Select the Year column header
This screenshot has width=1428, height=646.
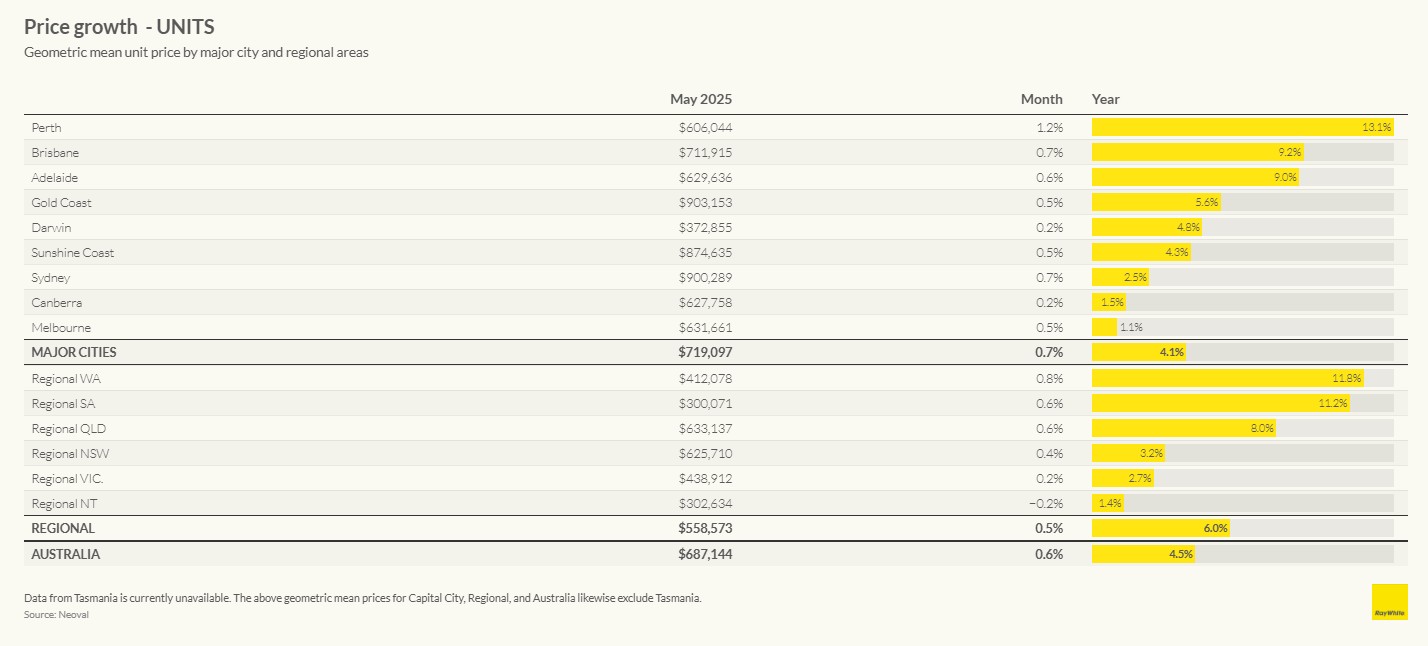1105,99
